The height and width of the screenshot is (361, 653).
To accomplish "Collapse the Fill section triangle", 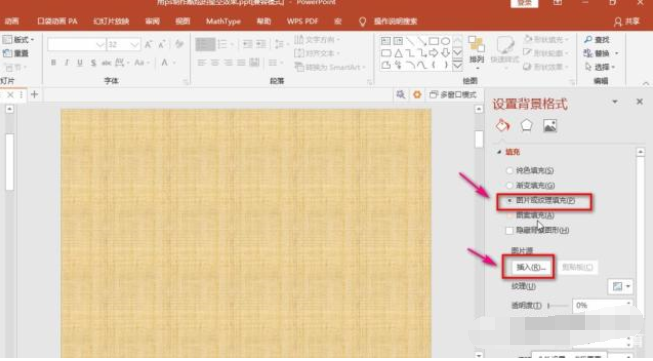I will click(x=499, y=152).
